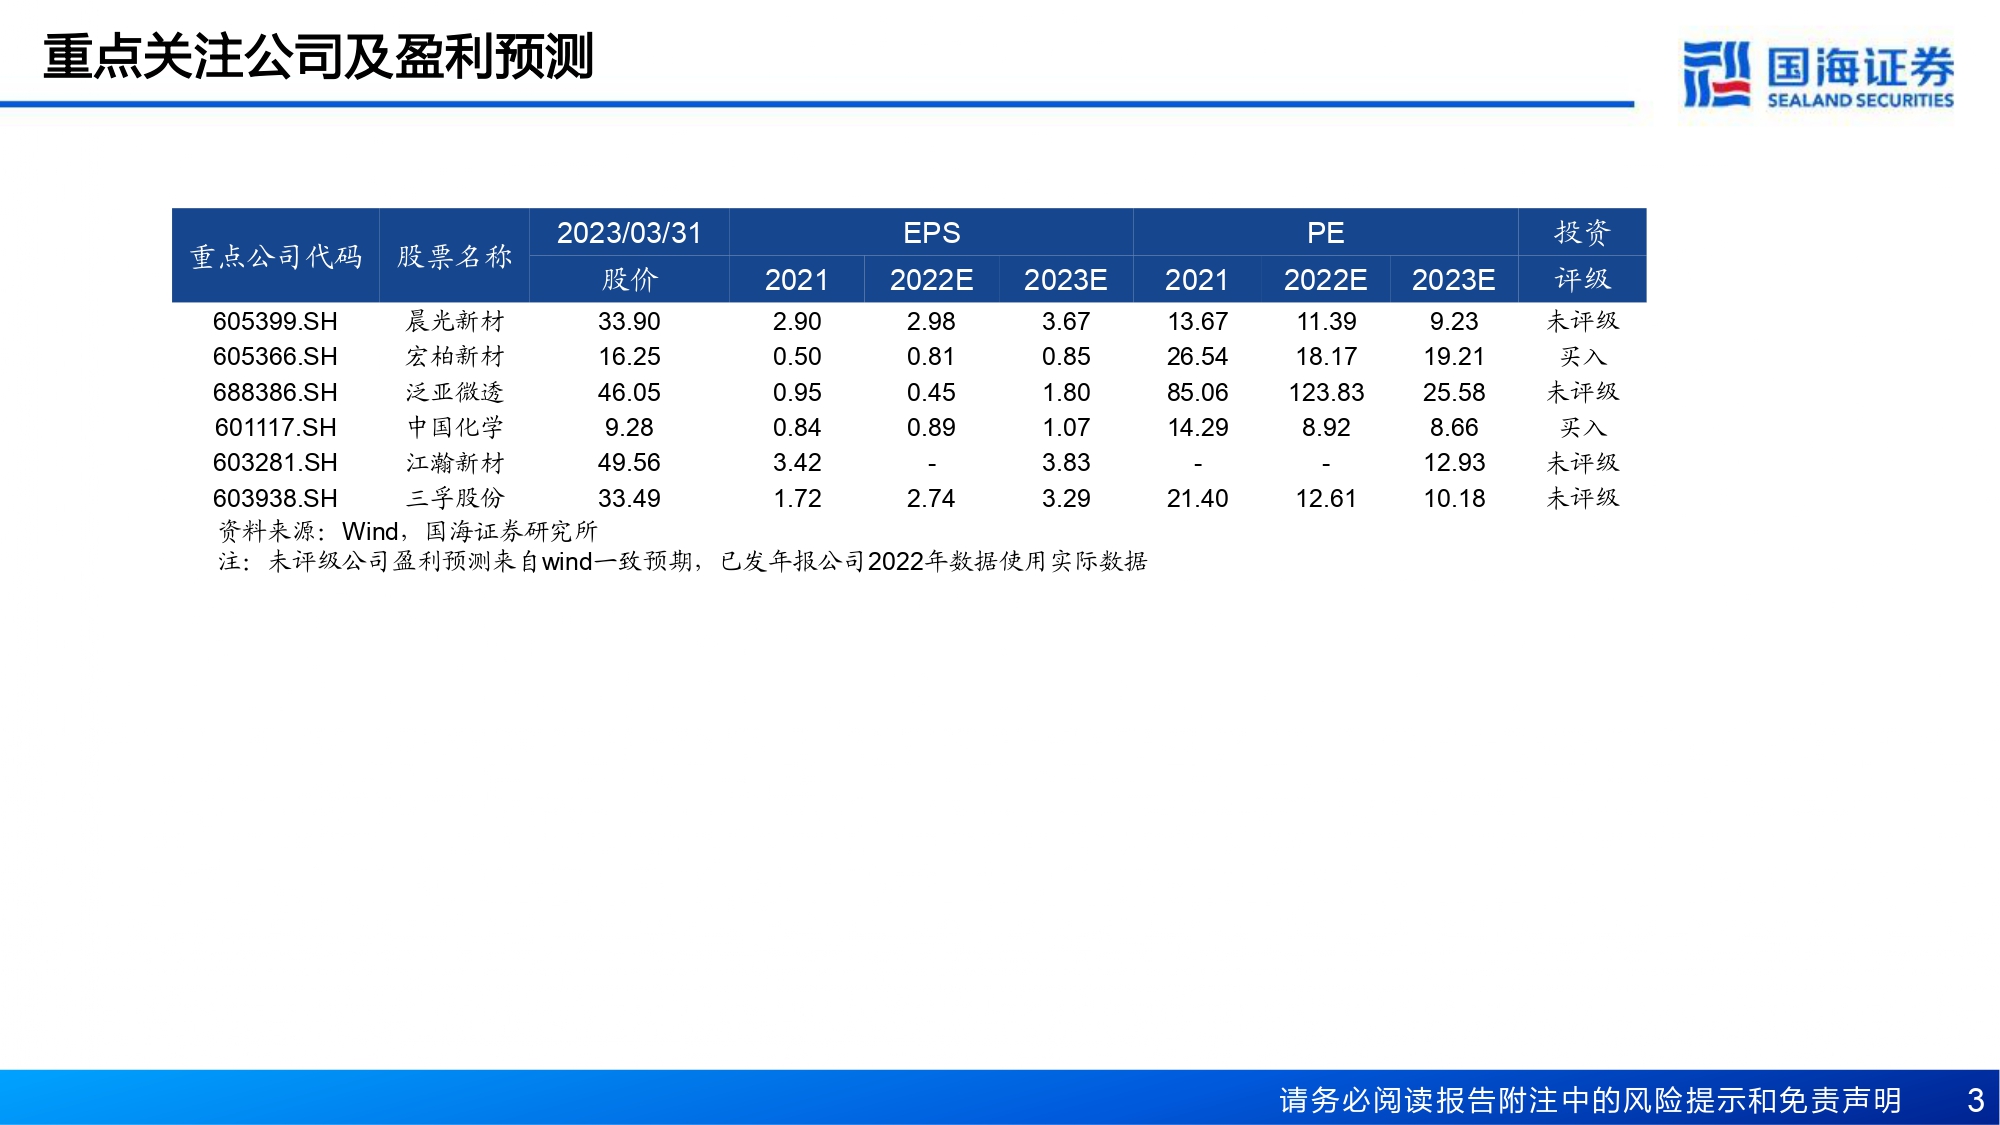Select the 重点公司代码 column header
Image resolution: width=2000 pixels, height=1125 pixels.
click(x=276, y=256)
